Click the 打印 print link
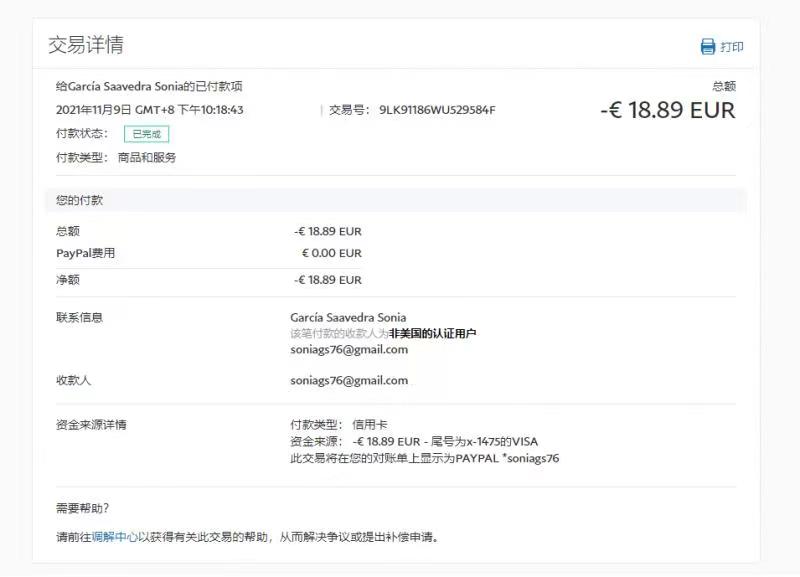This screenshot has height=577, width=800. click(732, 47)
